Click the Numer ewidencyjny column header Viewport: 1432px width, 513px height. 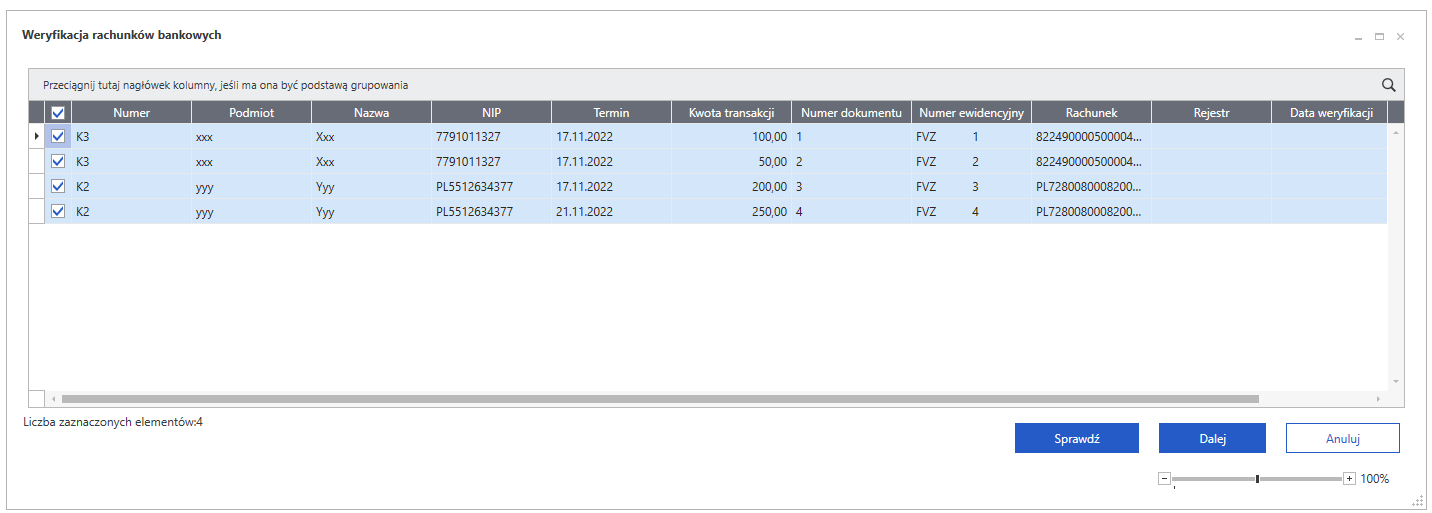[971, 113]
